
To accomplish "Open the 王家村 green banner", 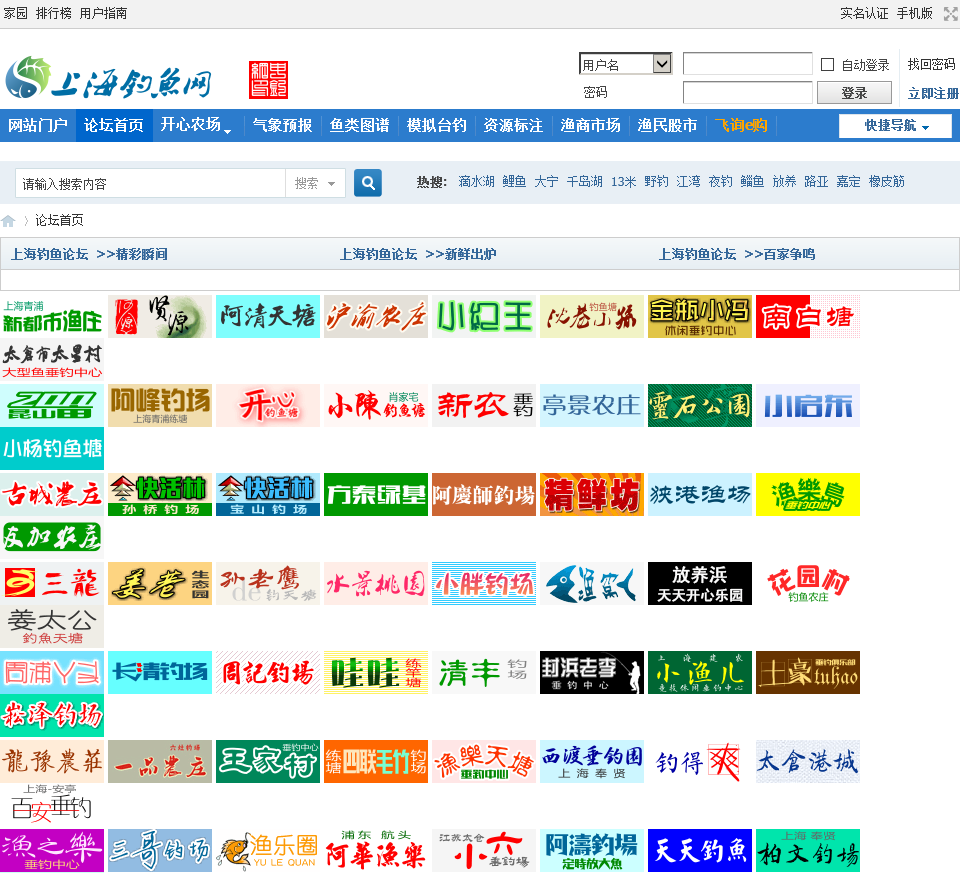I will coord(268,761).
